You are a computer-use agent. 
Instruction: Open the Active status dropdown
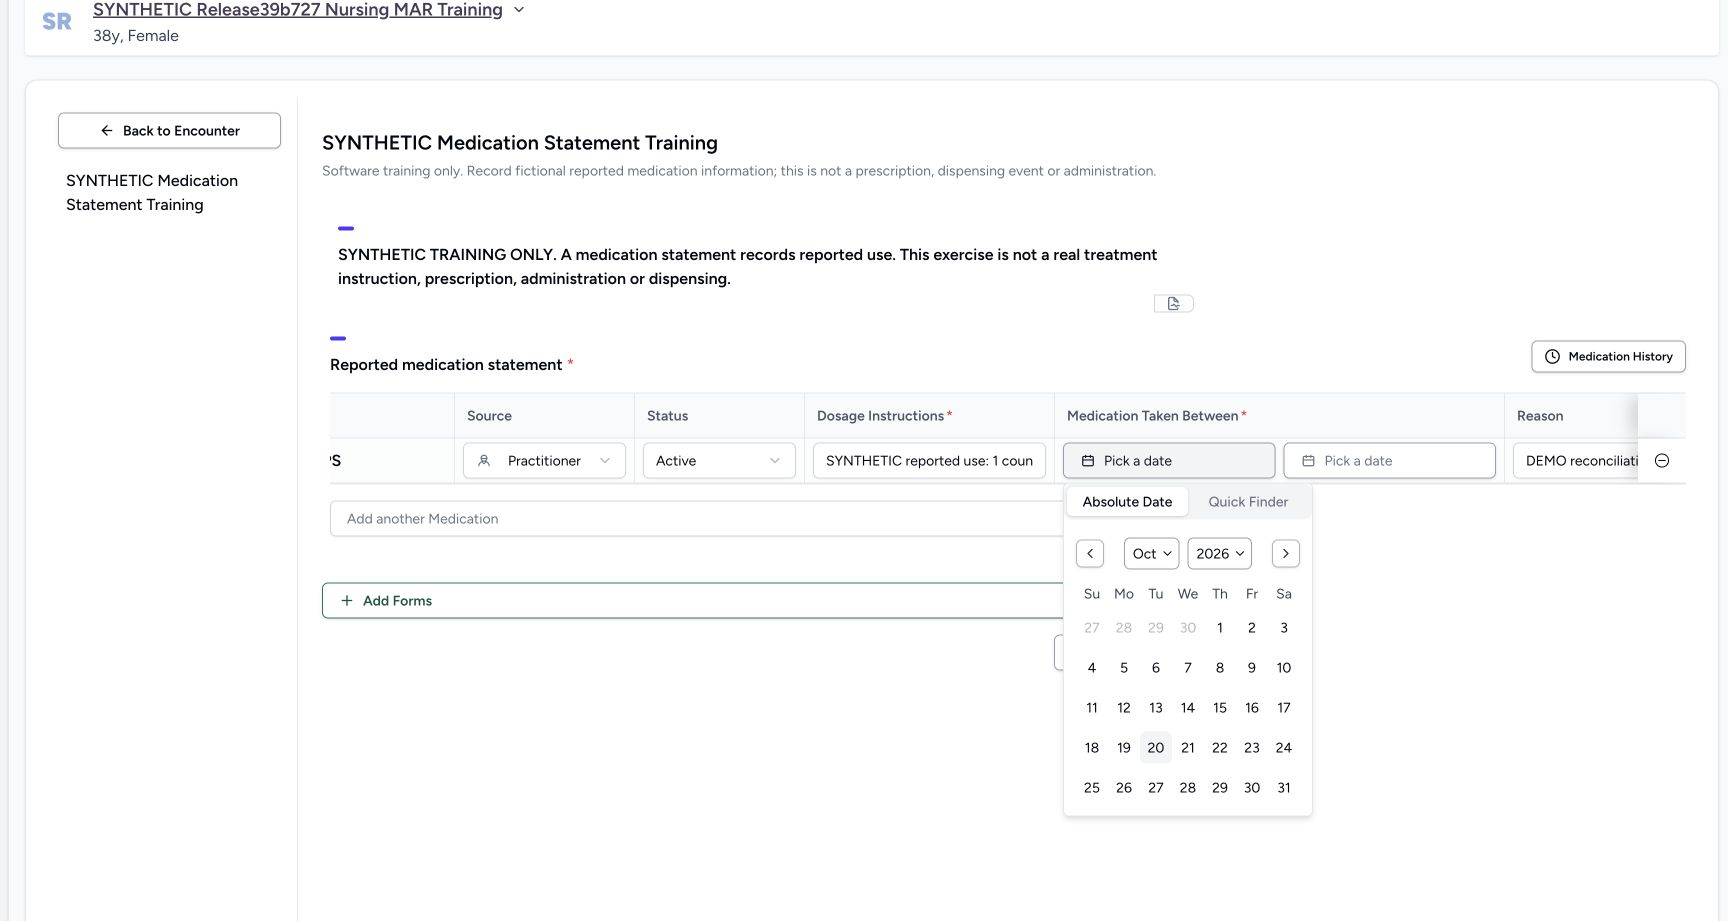pos(719,461)
